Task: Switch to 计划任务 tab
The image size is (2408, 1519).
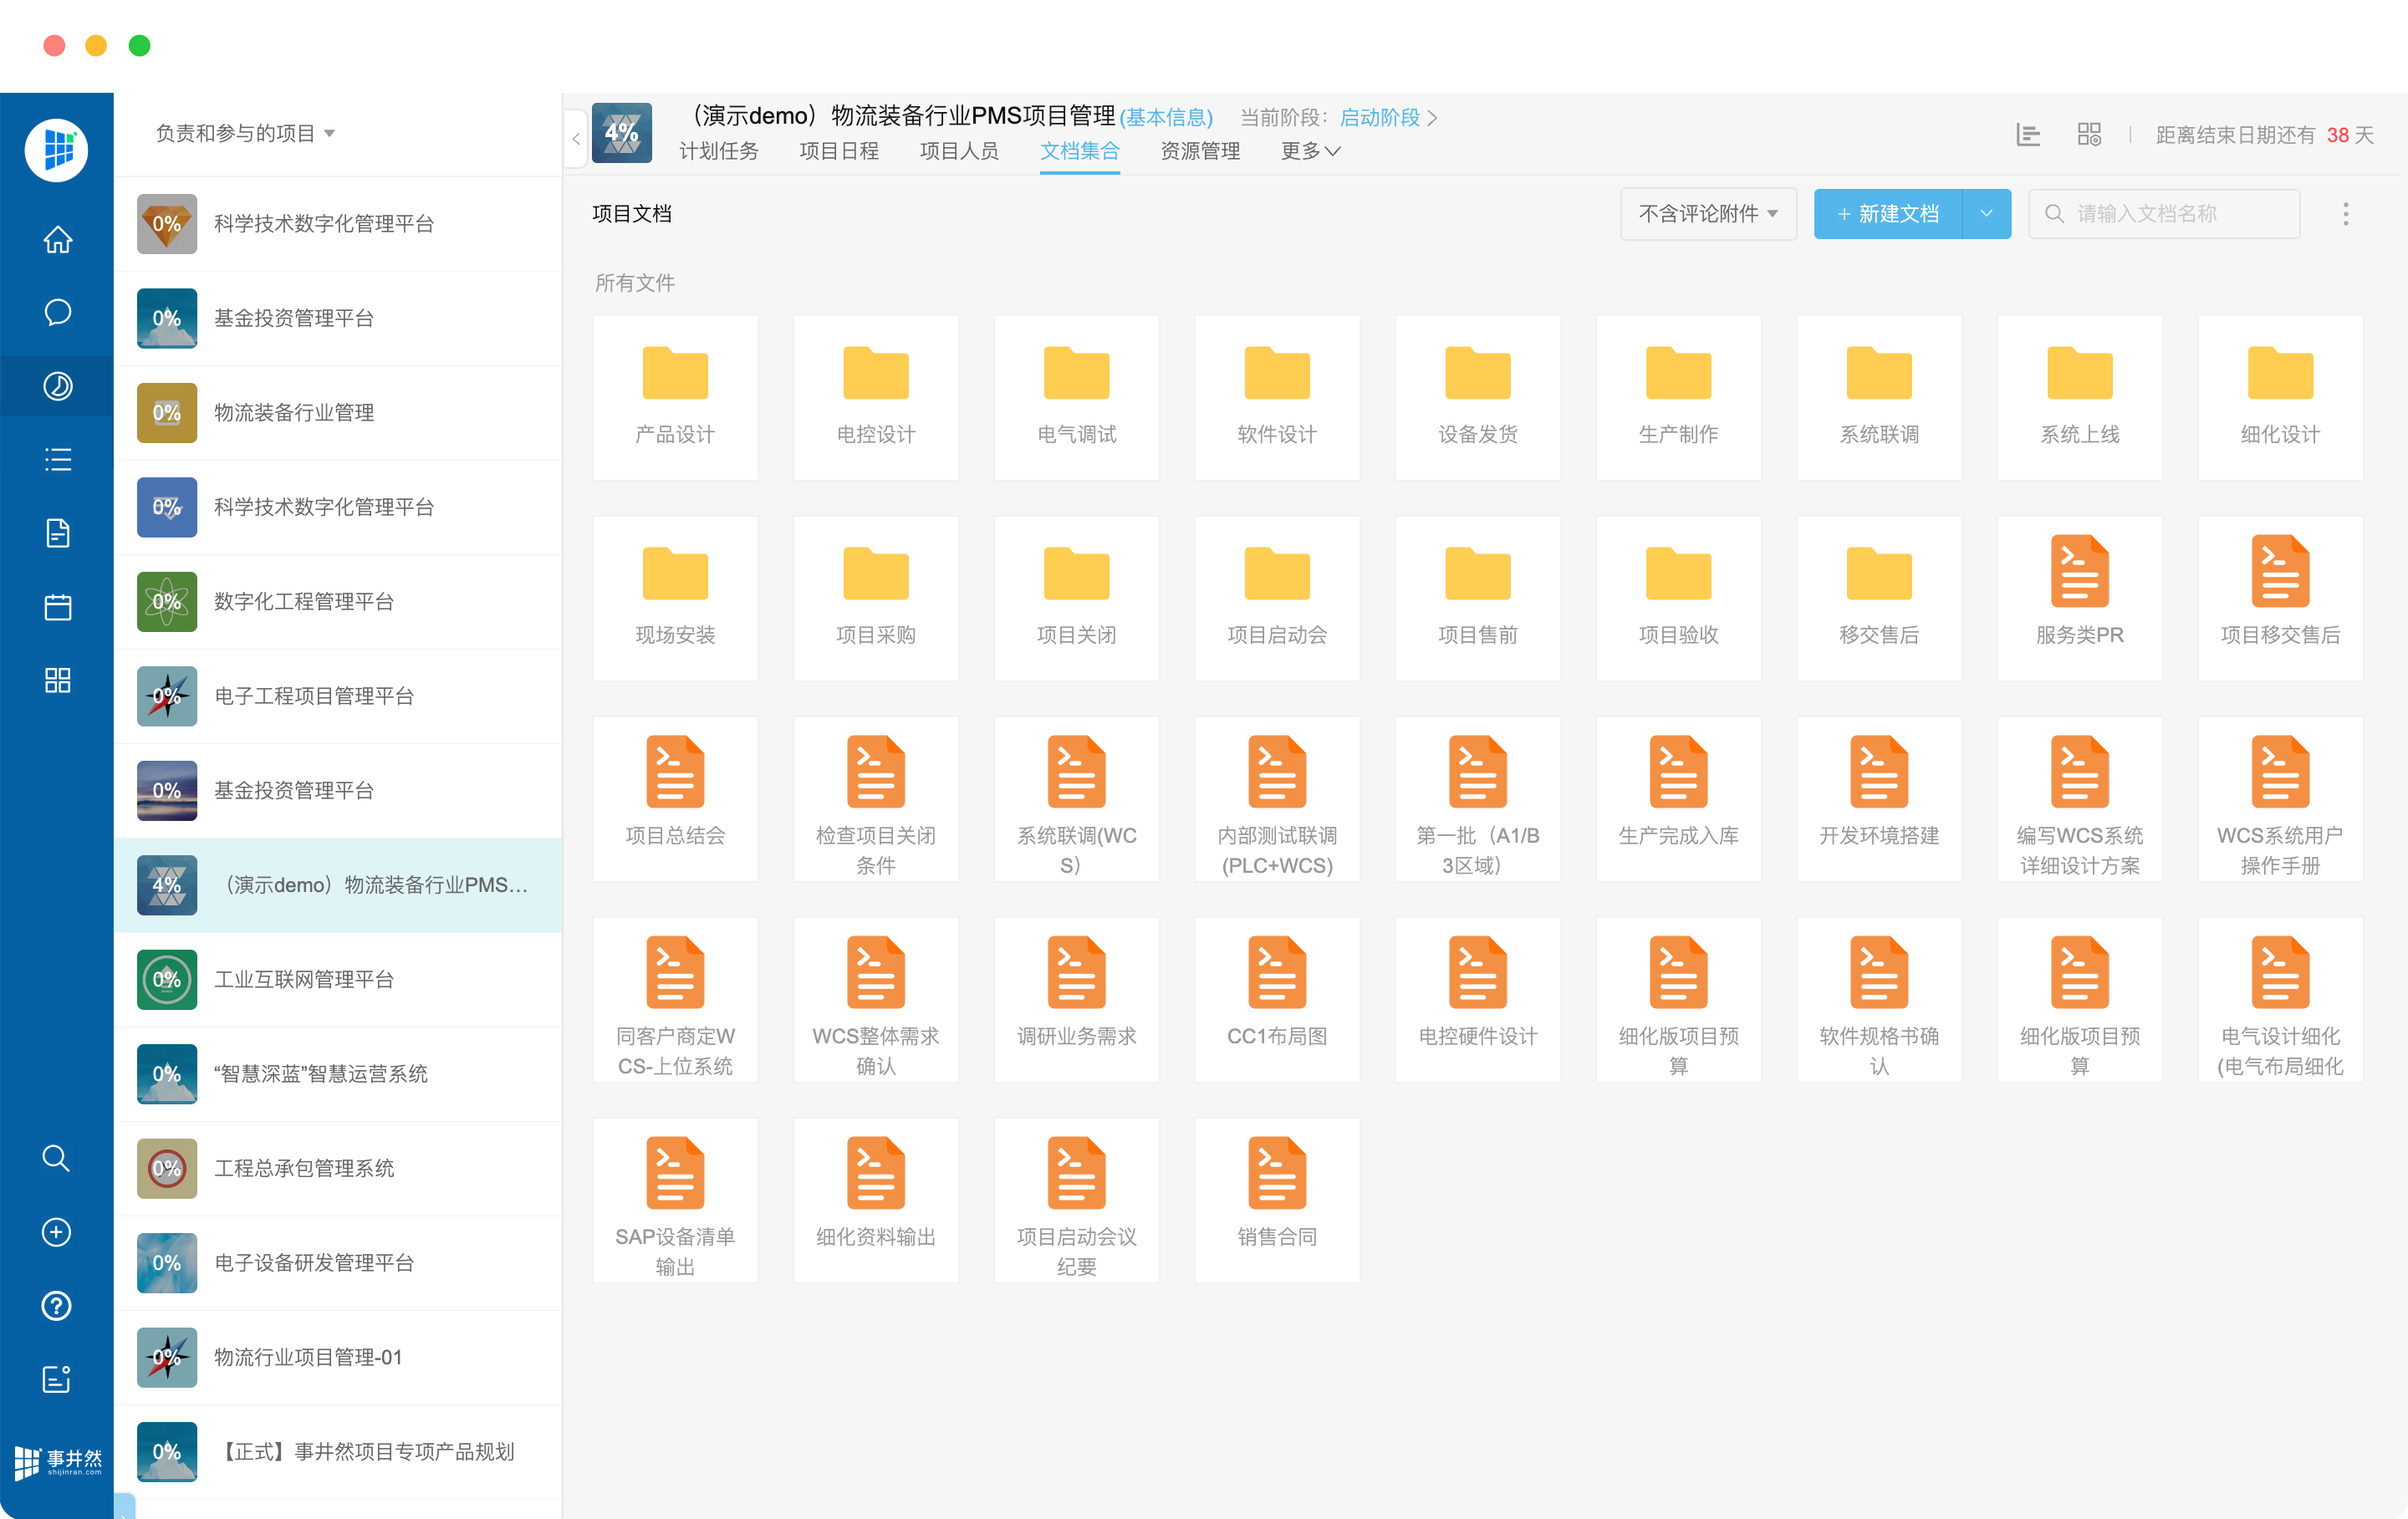Action: 718,151
